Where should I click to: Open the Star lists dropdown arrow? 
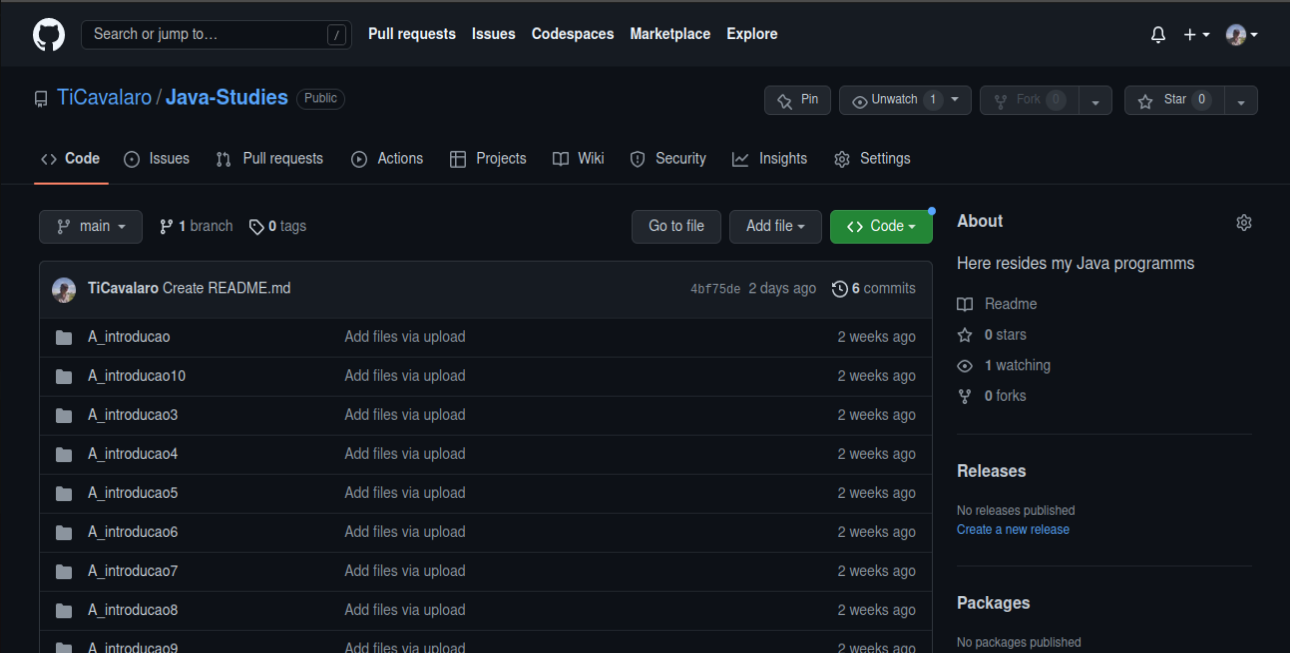1241,100
